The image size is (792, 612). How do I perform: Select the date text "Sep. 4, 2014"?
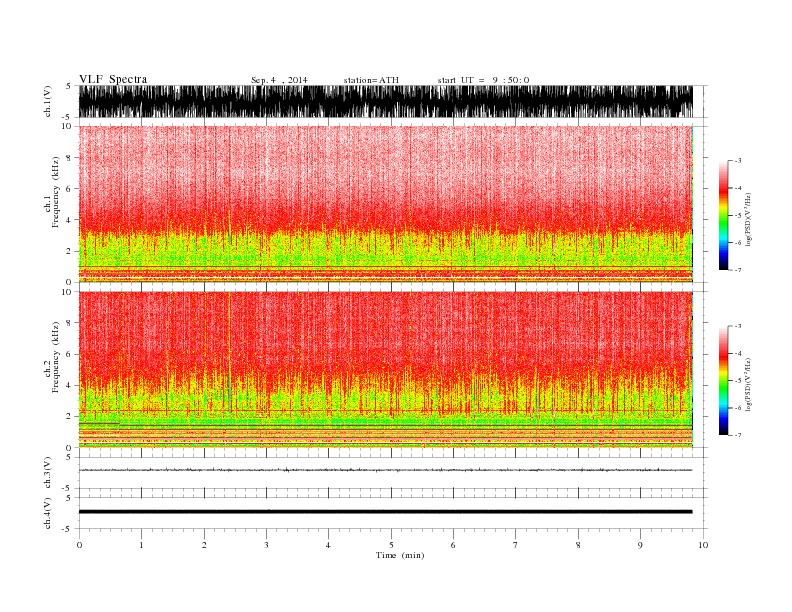[279, 80]
